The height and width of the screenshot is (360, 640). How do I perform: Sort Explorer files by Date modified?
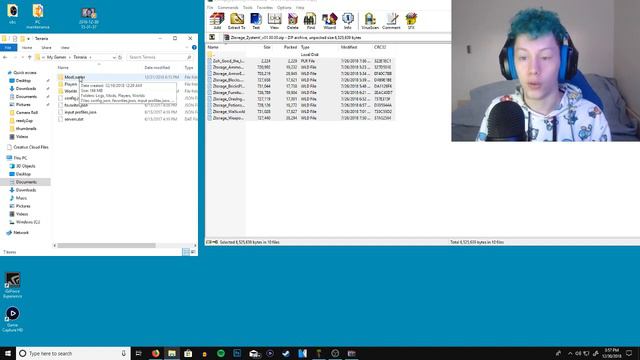tap(157, 67)
